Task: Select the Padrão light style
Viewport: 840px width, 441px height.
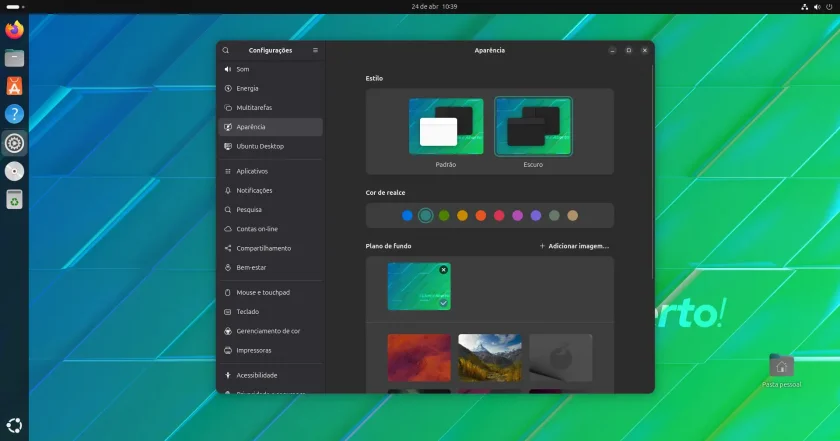Action: 446,126
